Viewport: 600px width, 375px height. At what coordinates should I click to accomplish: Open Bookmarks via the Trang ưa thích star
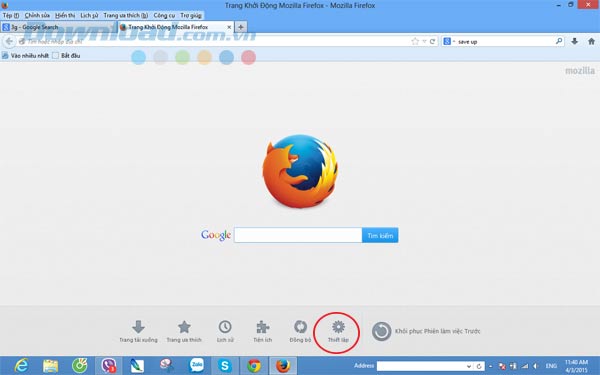point(184,327)
